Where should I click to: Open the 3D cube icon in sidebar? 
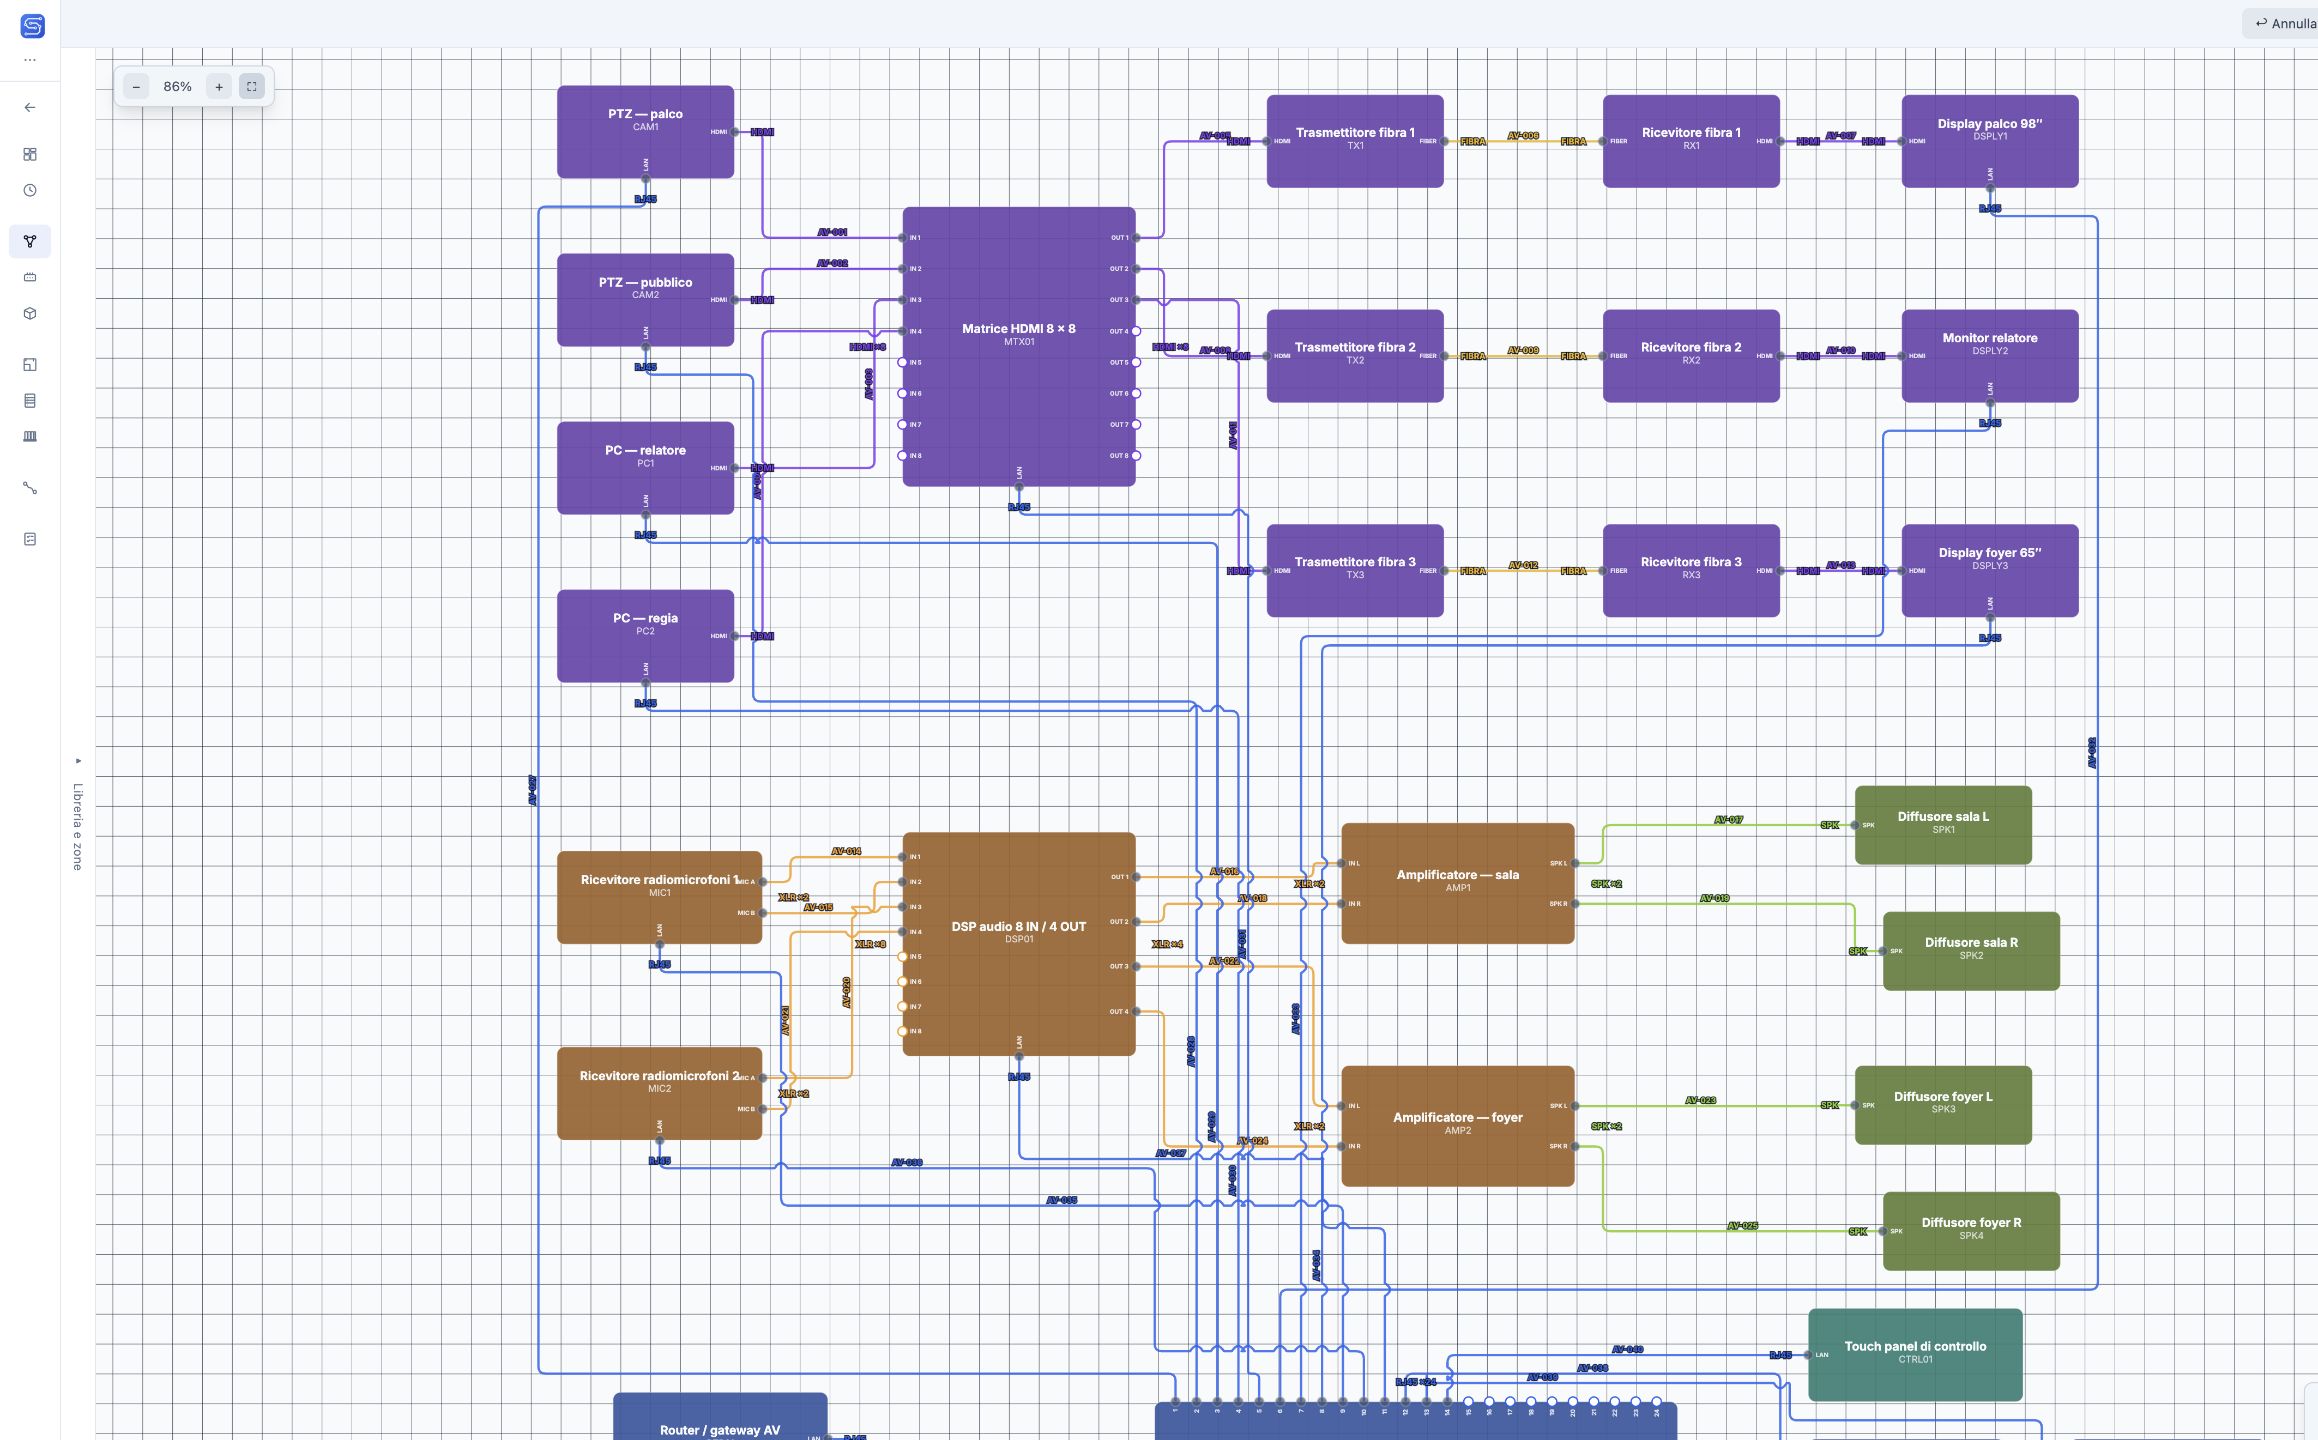pos(30,313)
